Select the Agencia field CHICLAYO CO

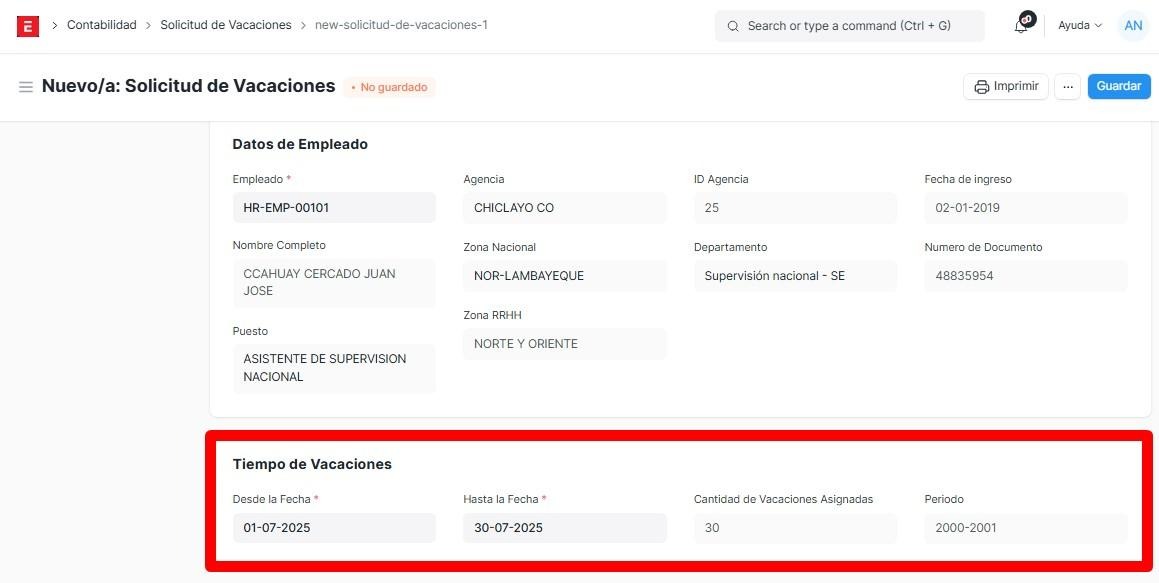pyautogui.click(x=564, y=208)
